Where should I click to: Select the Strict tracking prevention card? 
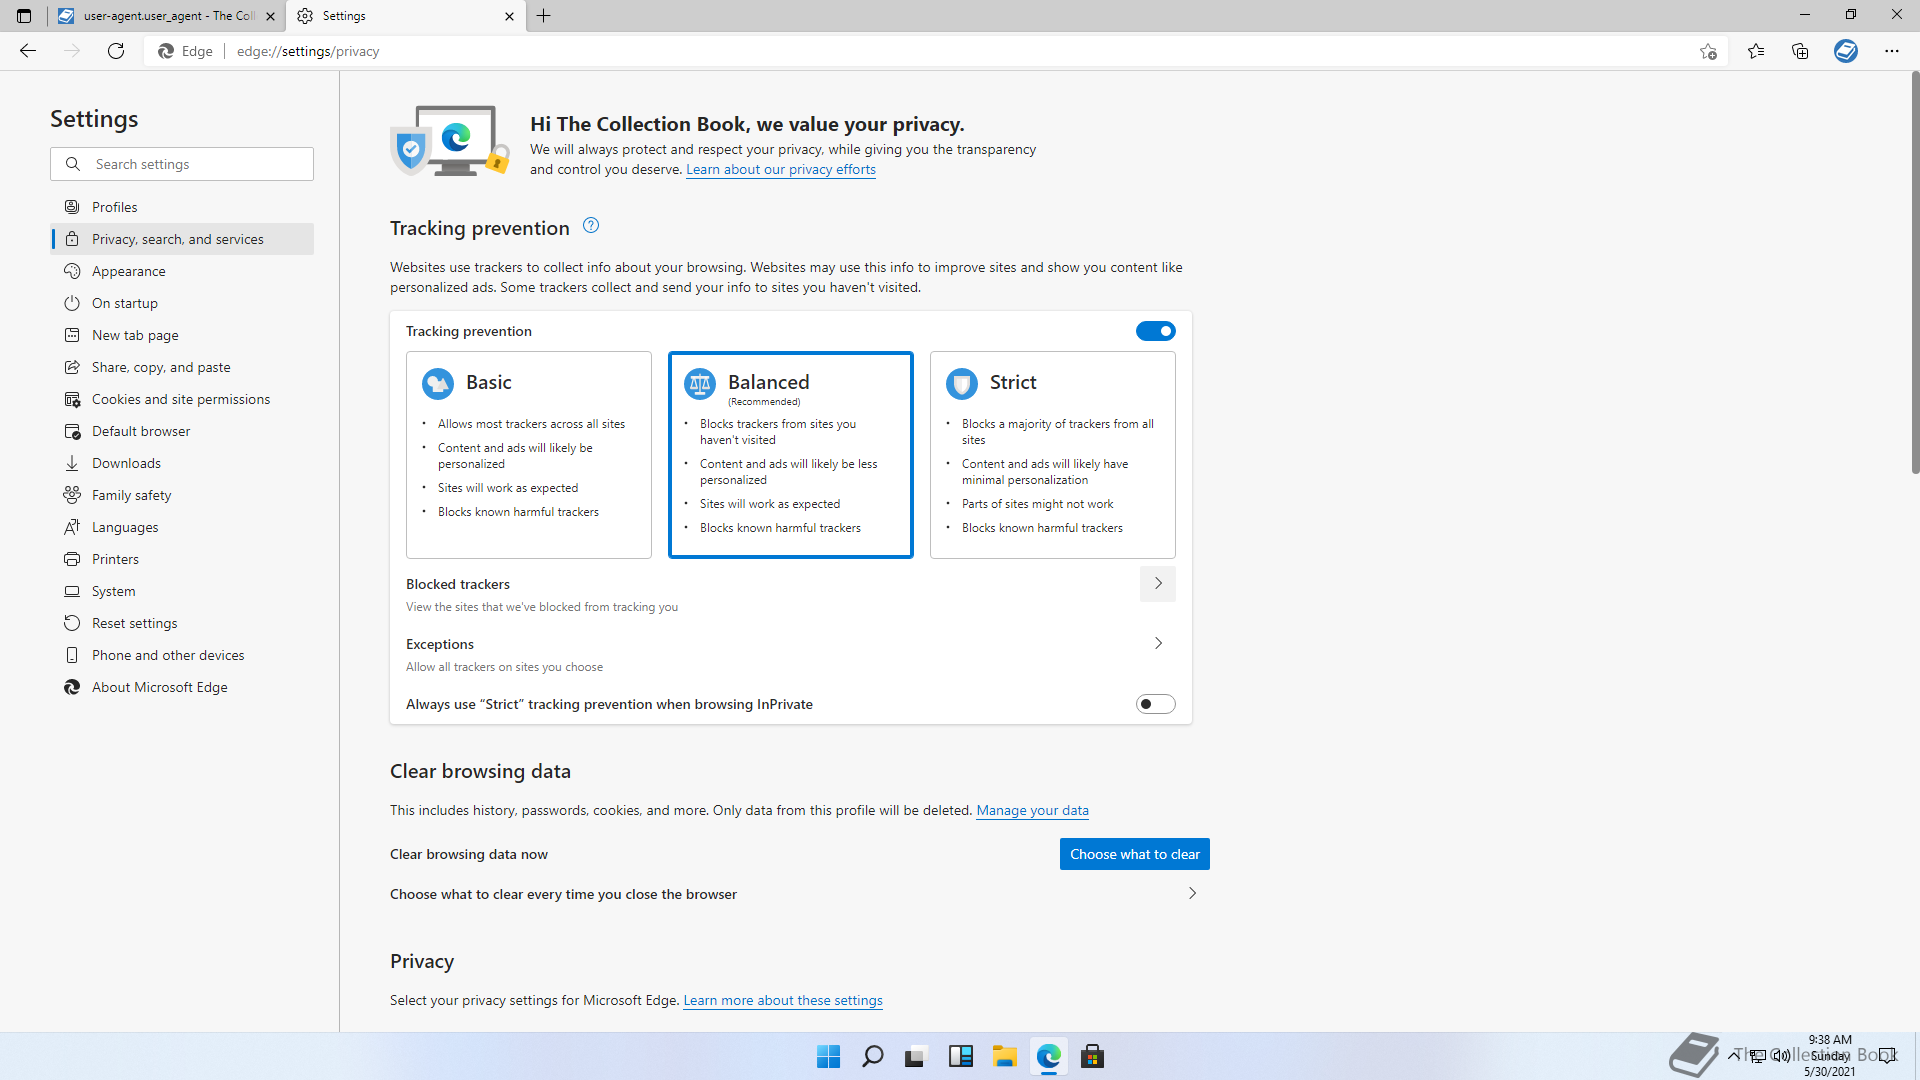[1053, 455]
